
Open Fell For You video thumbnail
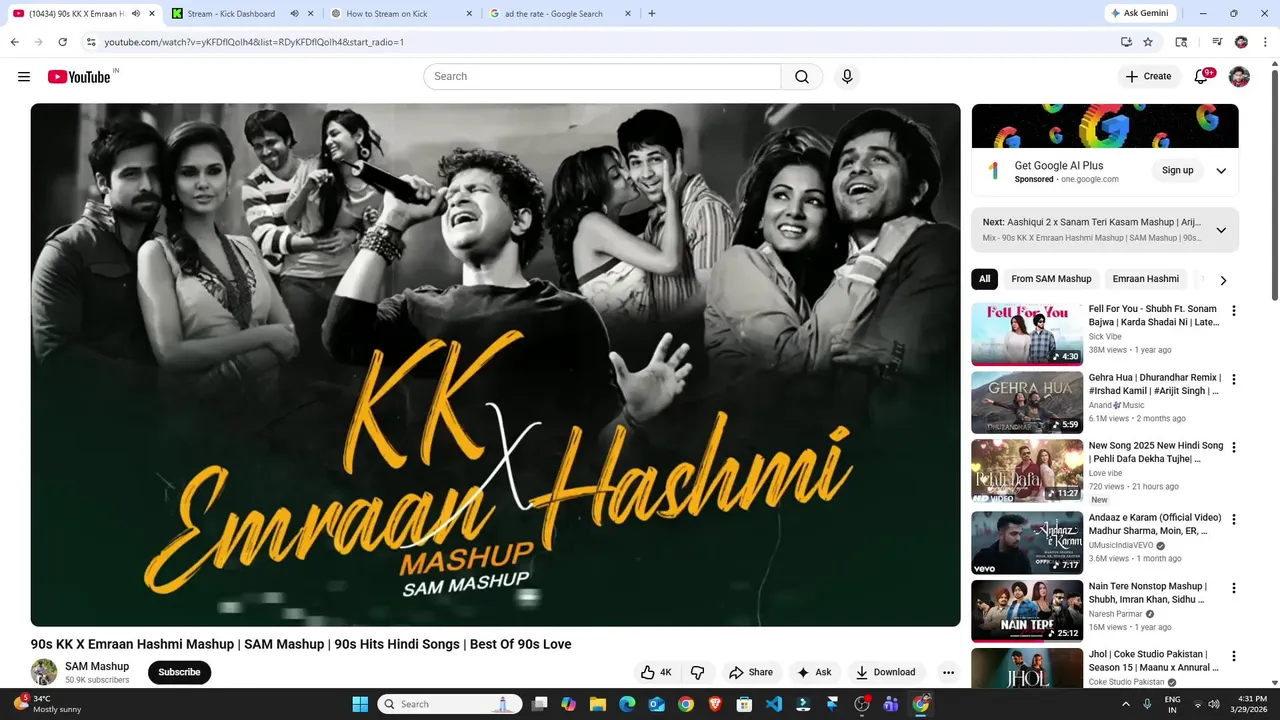[x=1027, y=334]
